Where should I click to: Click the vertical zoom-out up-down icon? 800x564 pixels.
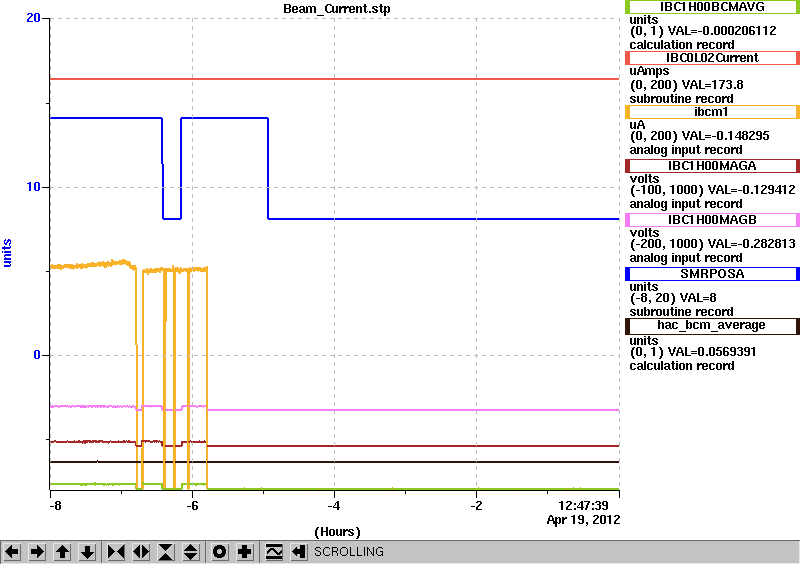point(190,552)
